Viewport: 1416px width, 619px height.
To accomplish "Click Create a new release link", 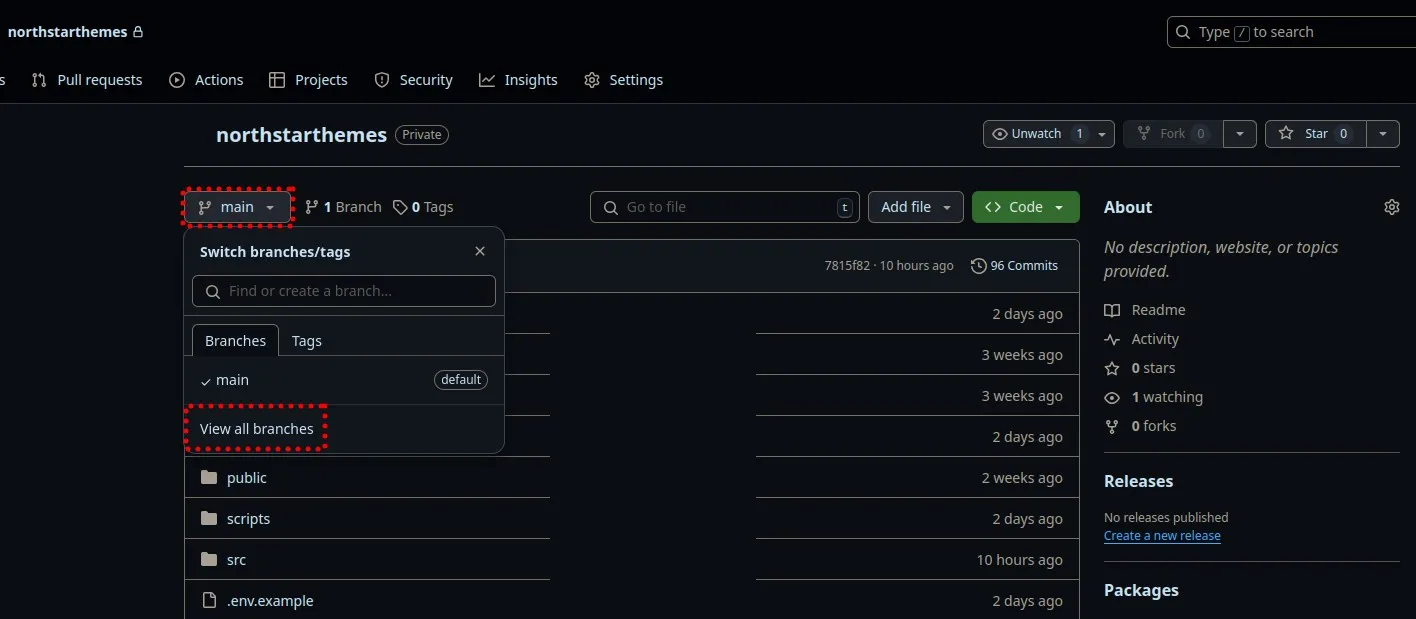I will pos(1162,536).
